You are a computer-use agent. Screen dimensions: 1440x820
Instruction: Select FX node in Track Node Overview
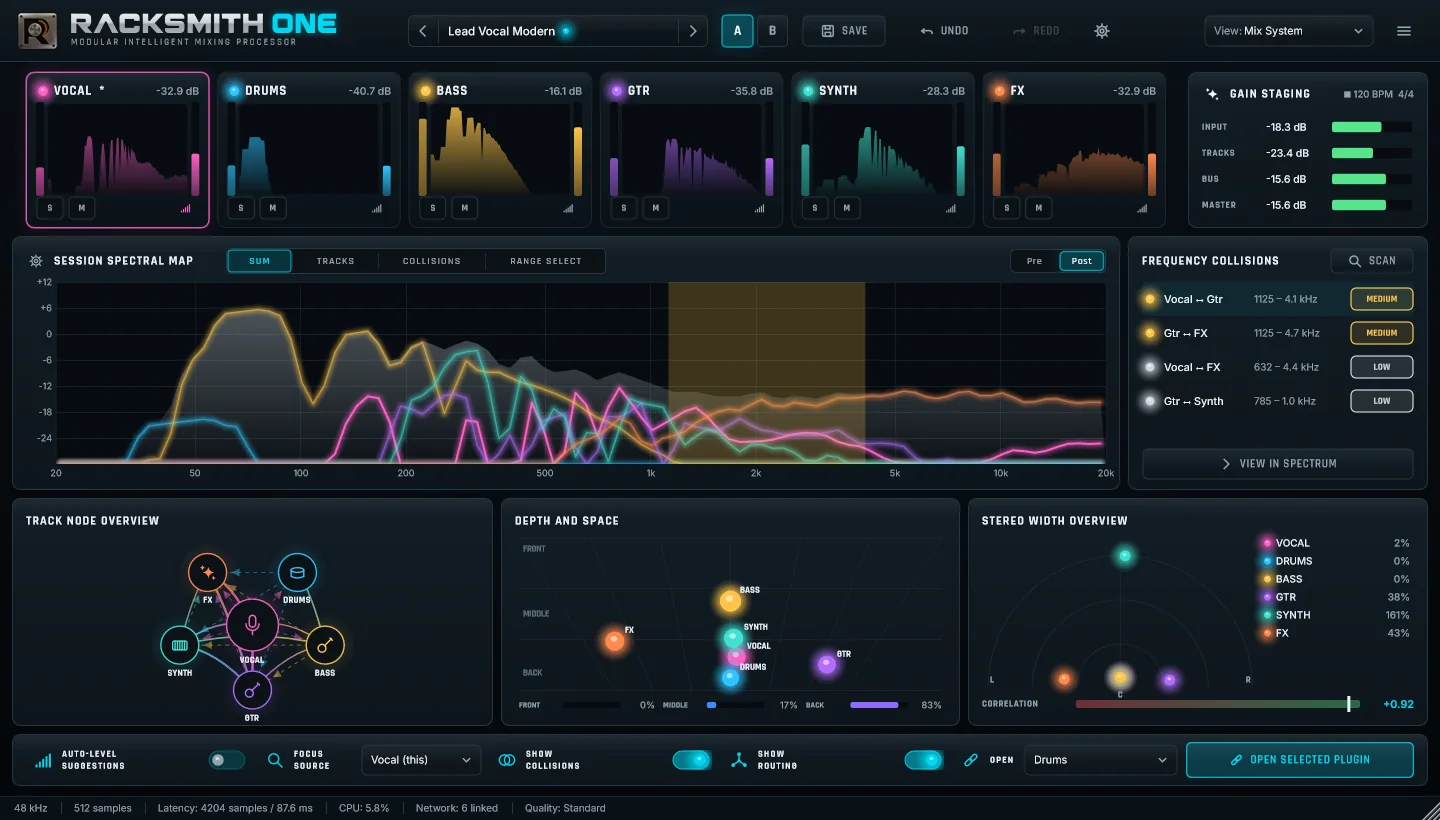click(x=207, y=572)
